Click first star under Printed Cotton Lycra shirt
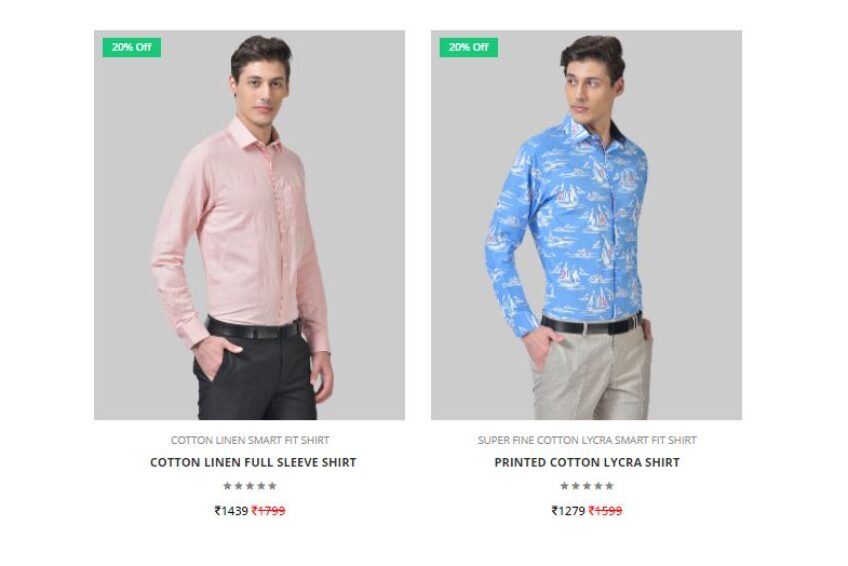848x566 pixels. point(564,485)
